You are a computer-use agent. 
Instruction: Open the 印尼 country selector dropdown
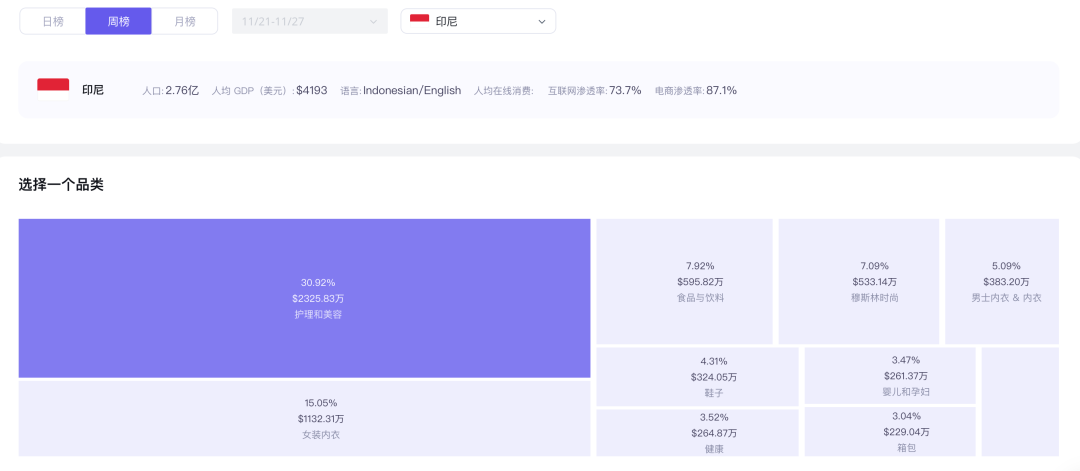pos(478,21)
